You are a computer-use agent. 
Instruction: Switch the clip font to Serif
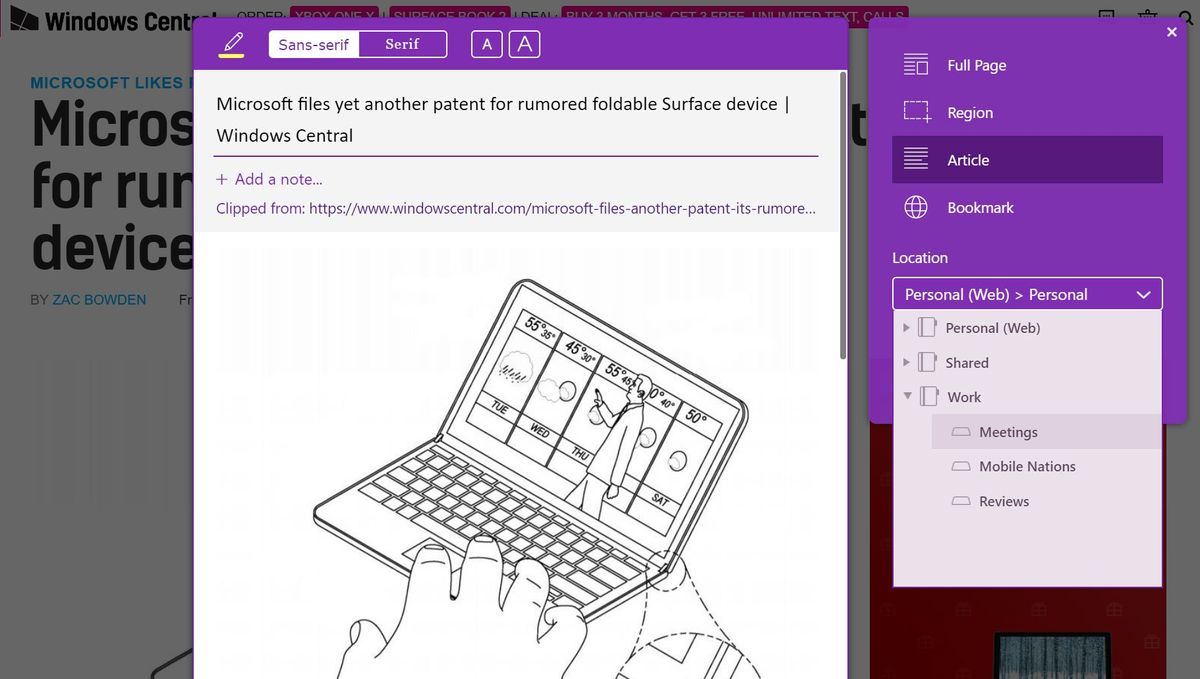tap(401, 44)
